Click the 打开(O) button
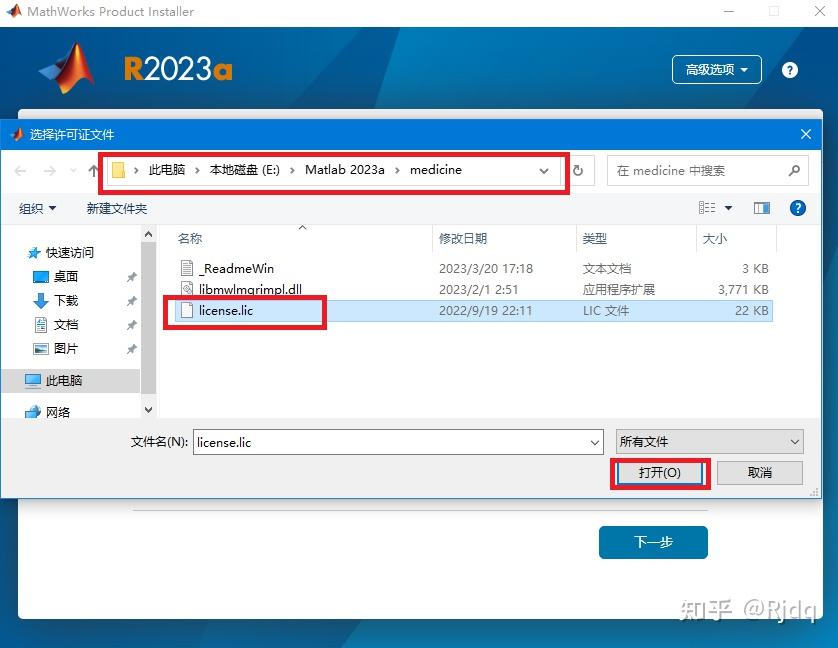Viewport: 838px width, 648px height. point(659,473)
